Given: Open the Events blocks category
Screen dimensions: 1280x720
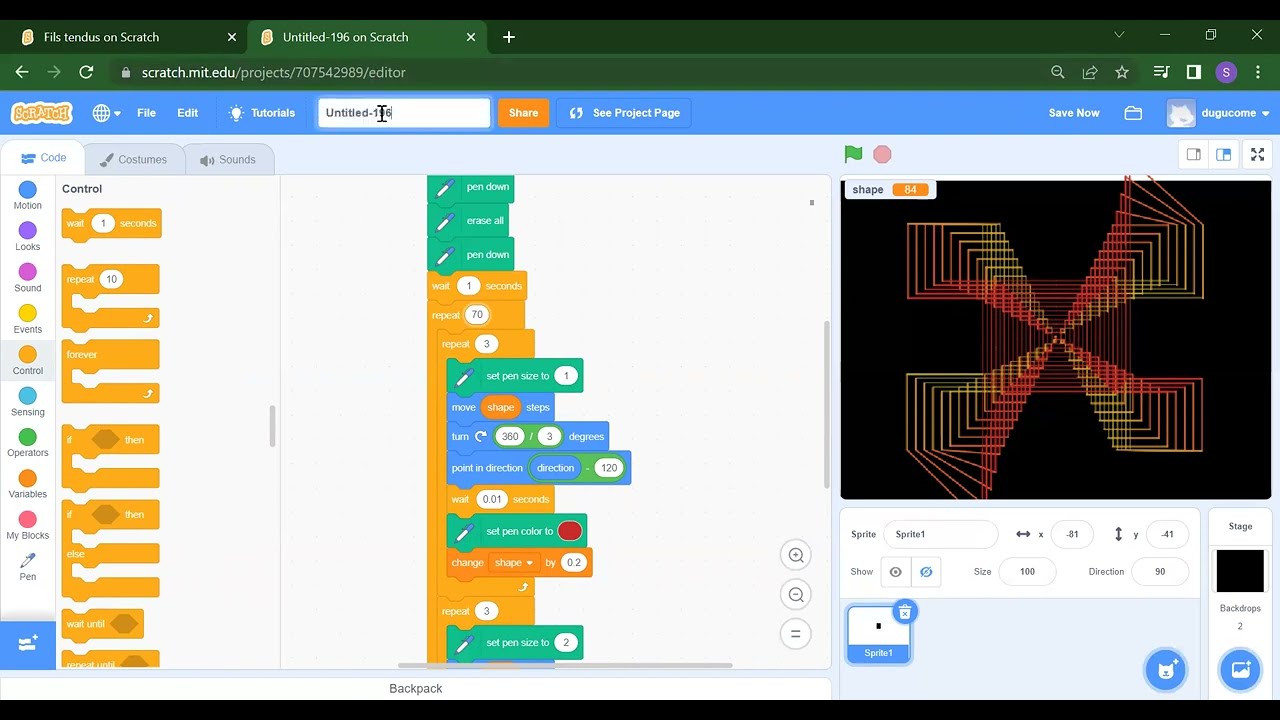Looking at the screenshot, I should [x=28, y=320].
